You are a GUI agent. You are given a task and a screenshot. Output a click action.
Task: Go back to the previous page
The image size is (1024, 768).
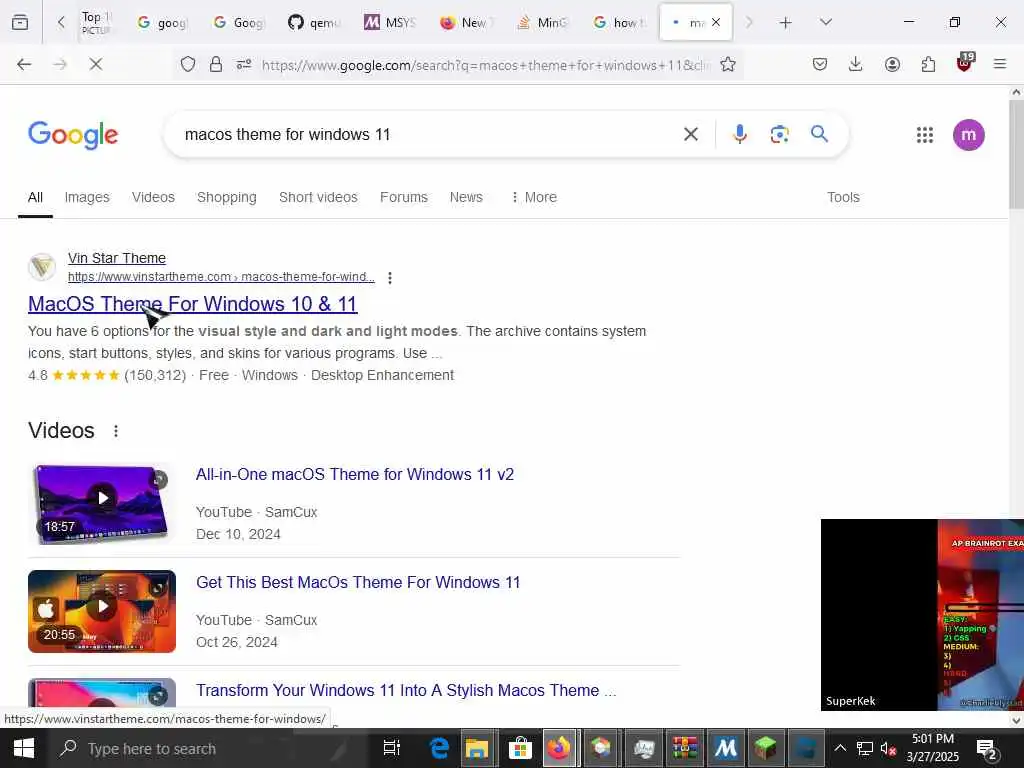click(24, 64)
